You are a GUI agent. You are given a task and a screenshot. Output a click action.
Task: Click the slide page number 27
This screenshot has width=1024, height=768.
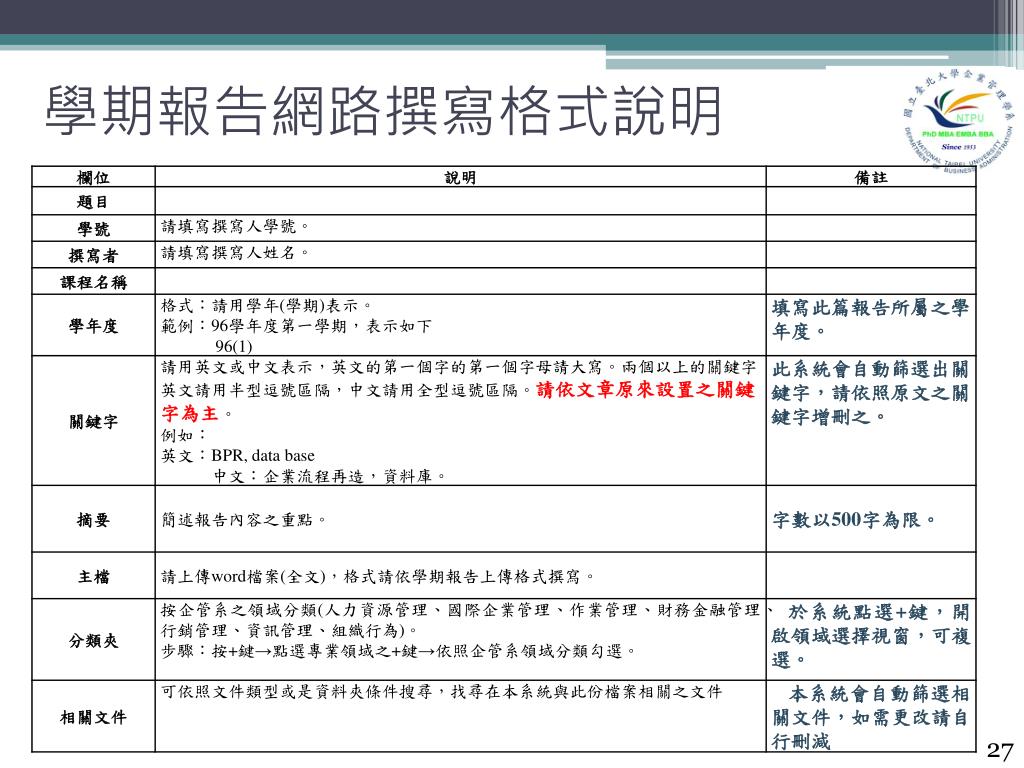[999, 751]
